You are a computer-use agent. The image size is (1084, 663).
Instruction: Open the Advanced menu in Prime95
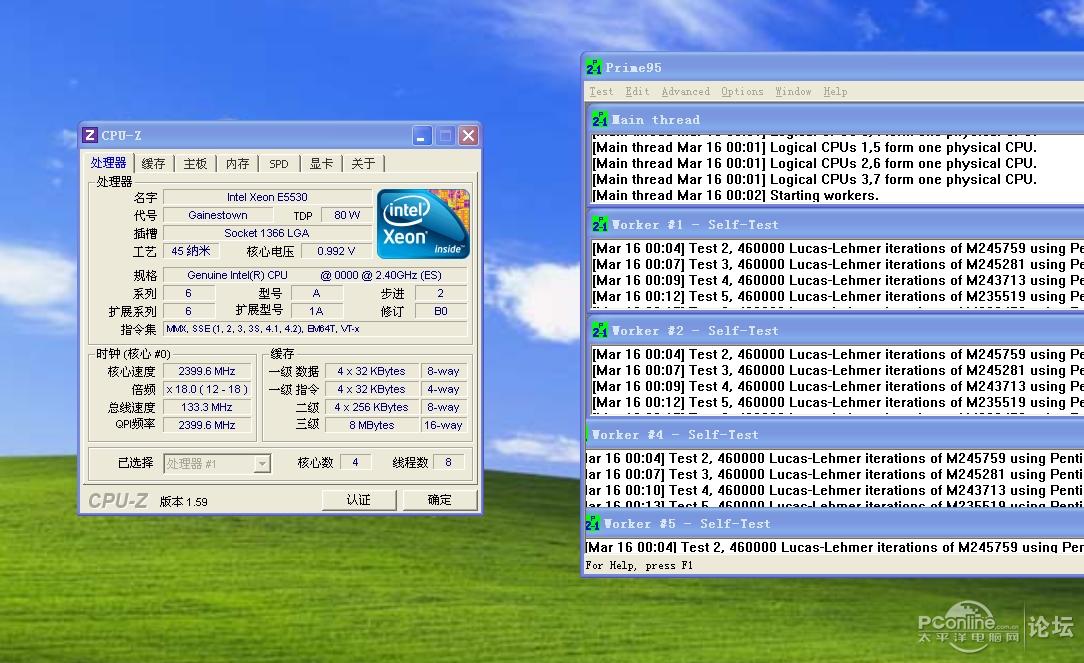[x=685, y=91]
